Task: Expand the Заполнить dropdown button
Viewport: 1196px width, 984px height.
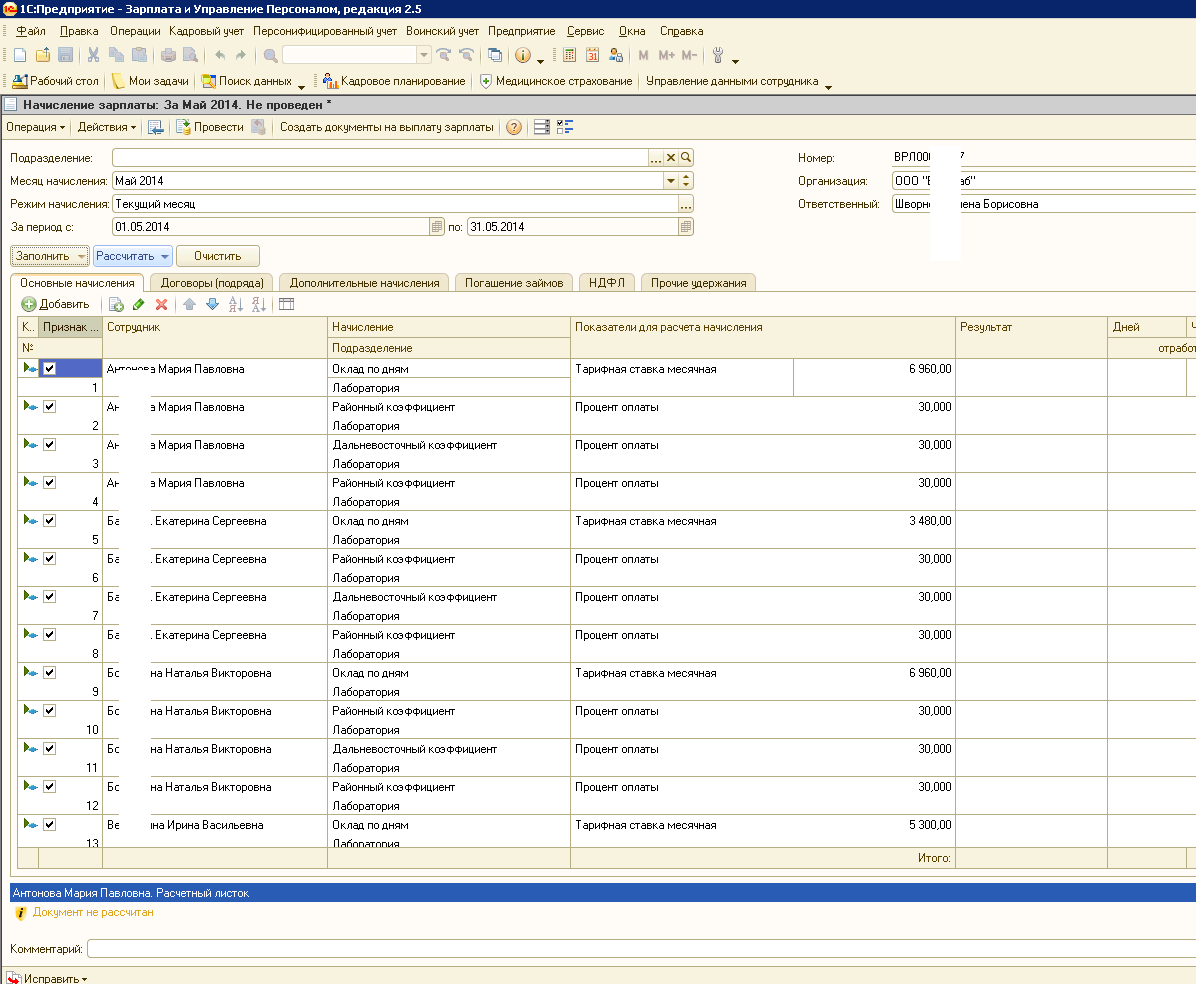Action: [81, 257]
